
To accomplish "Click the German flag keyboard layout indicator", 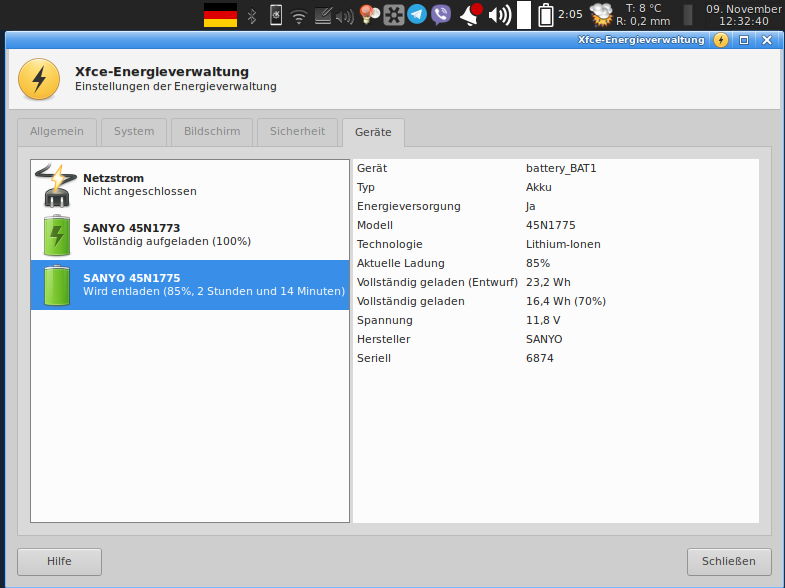I will tap(220, 15).
